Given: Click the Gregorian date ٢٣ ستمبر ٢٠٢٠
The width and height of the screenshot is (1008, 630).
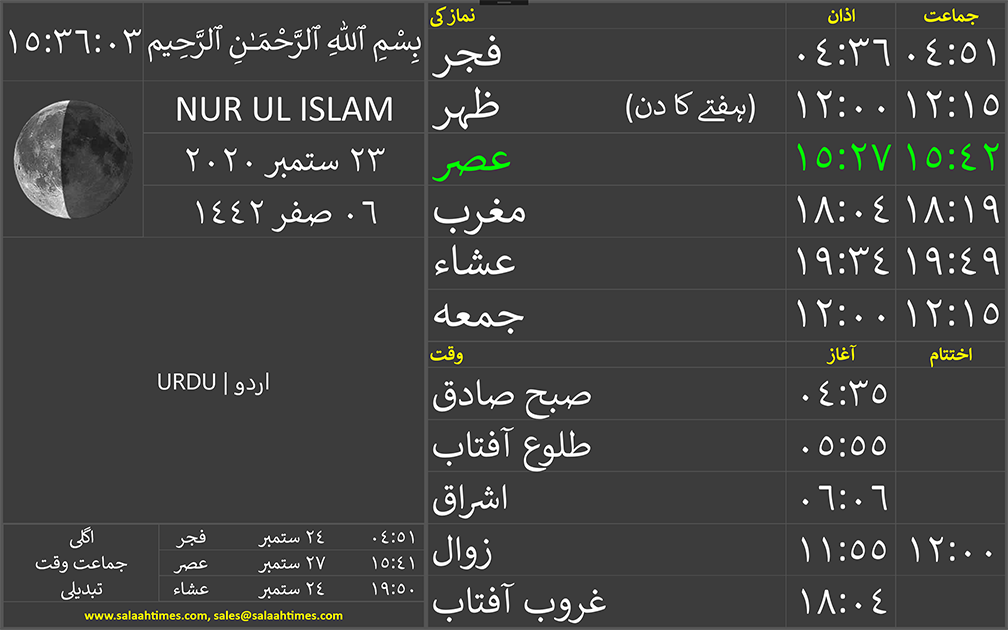Looking at the screenshot, I should coord(284,160).
